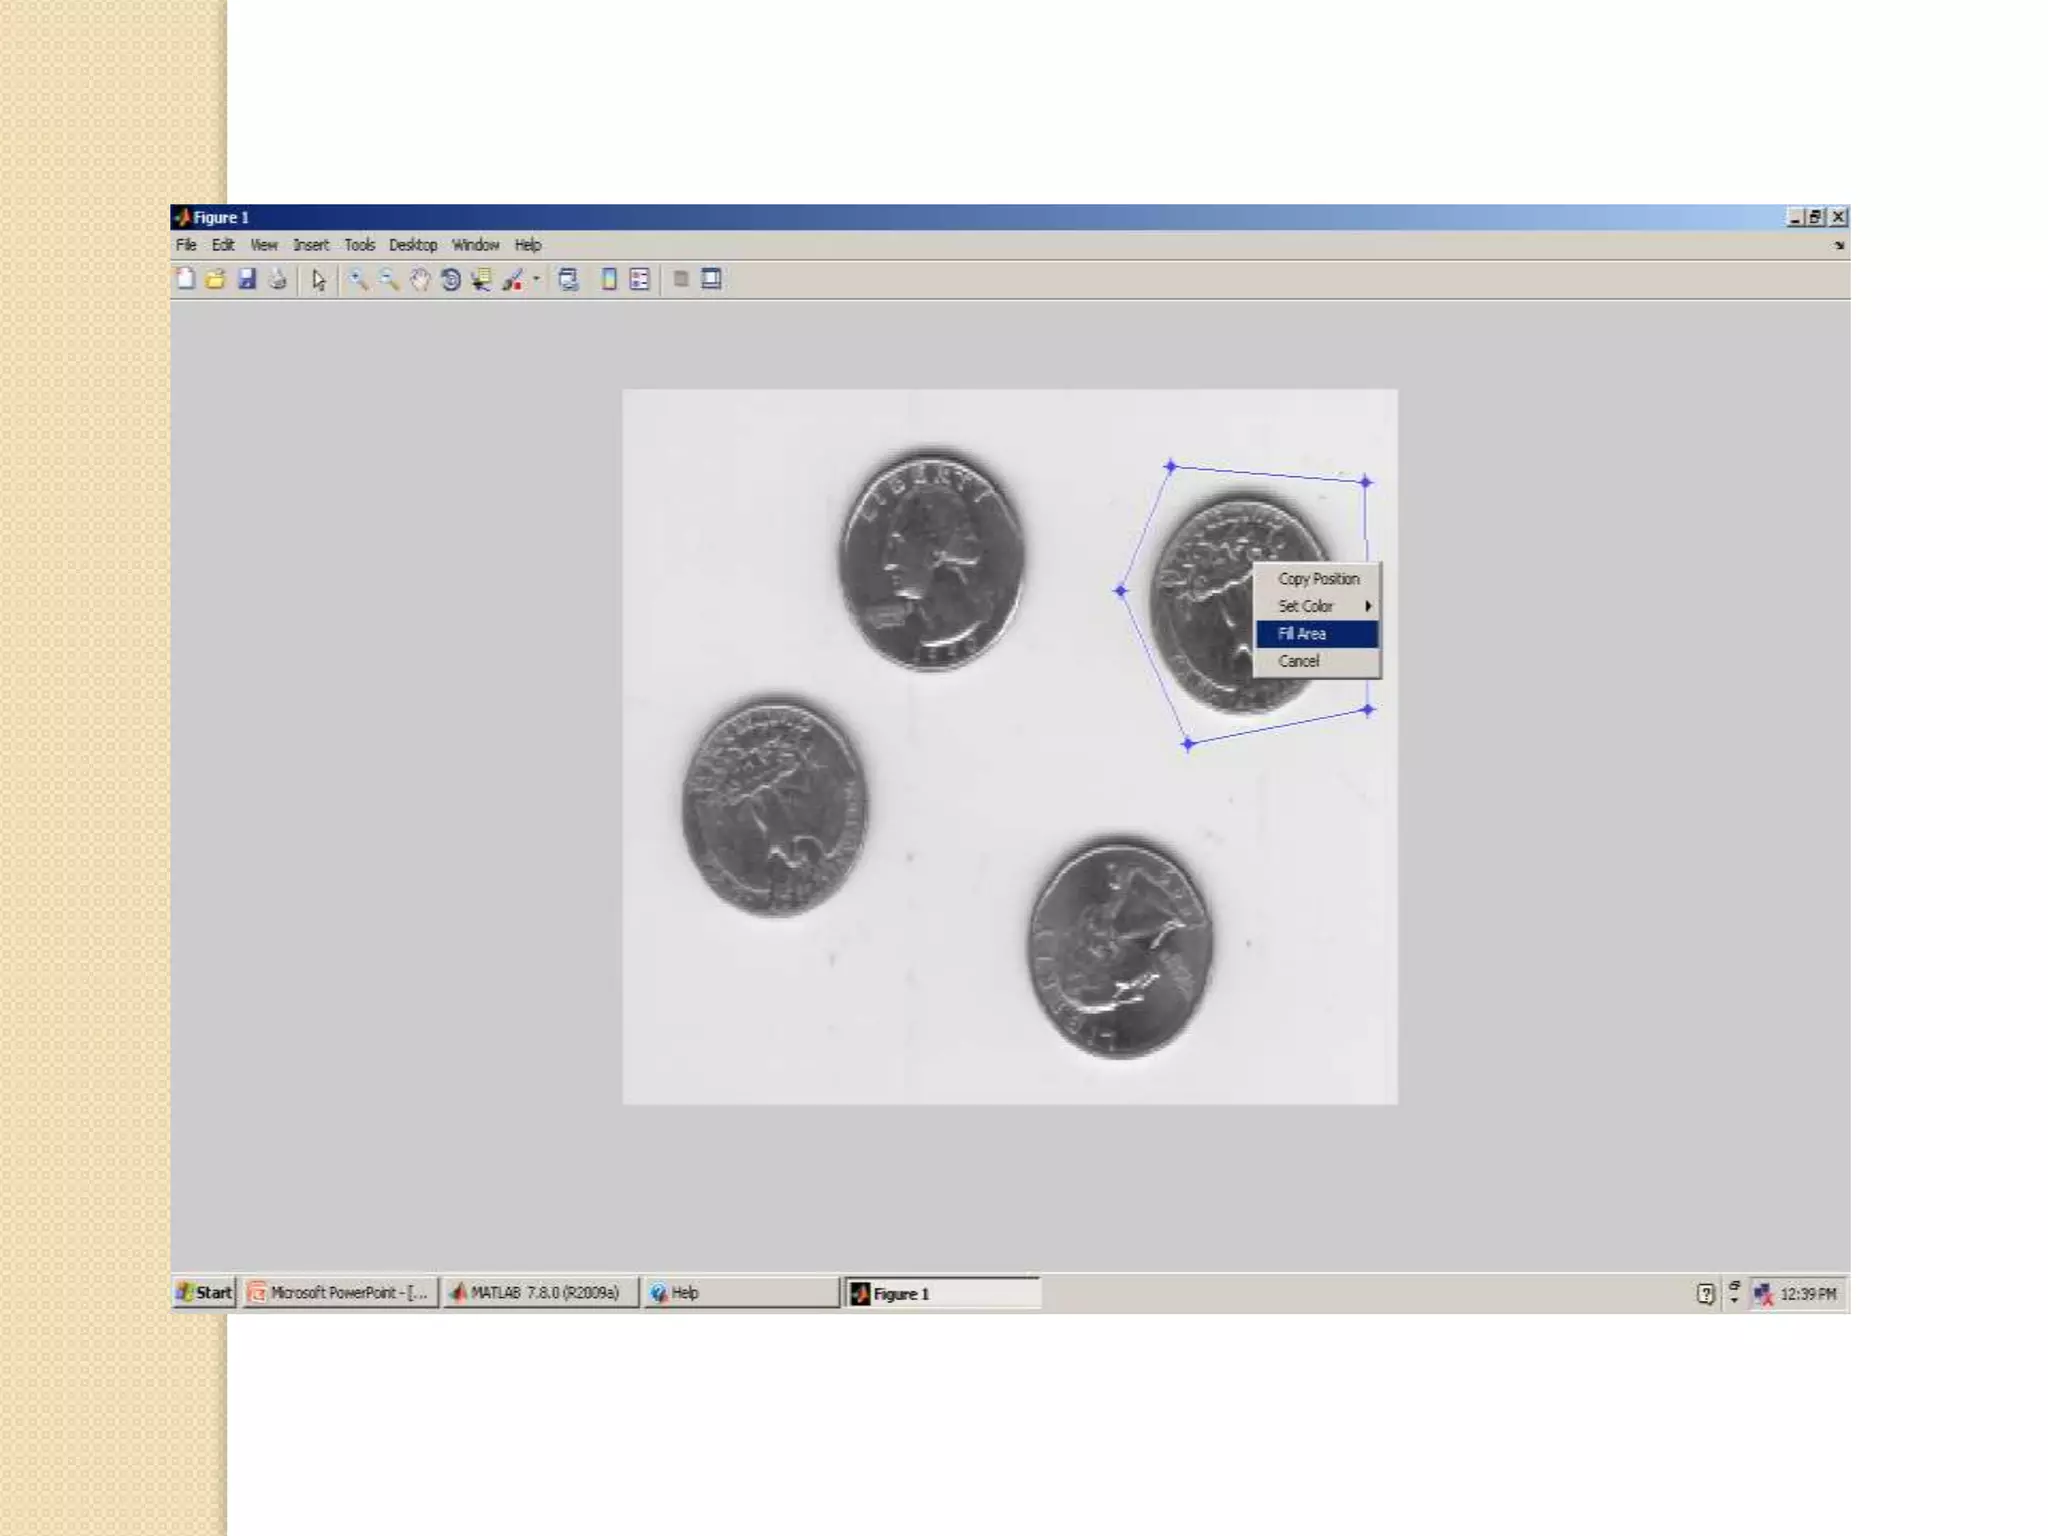This screenshot has height=1536, width=2048.
Task: Click the top-left polygon vertex marker
Action: (x=1171, y=466)
